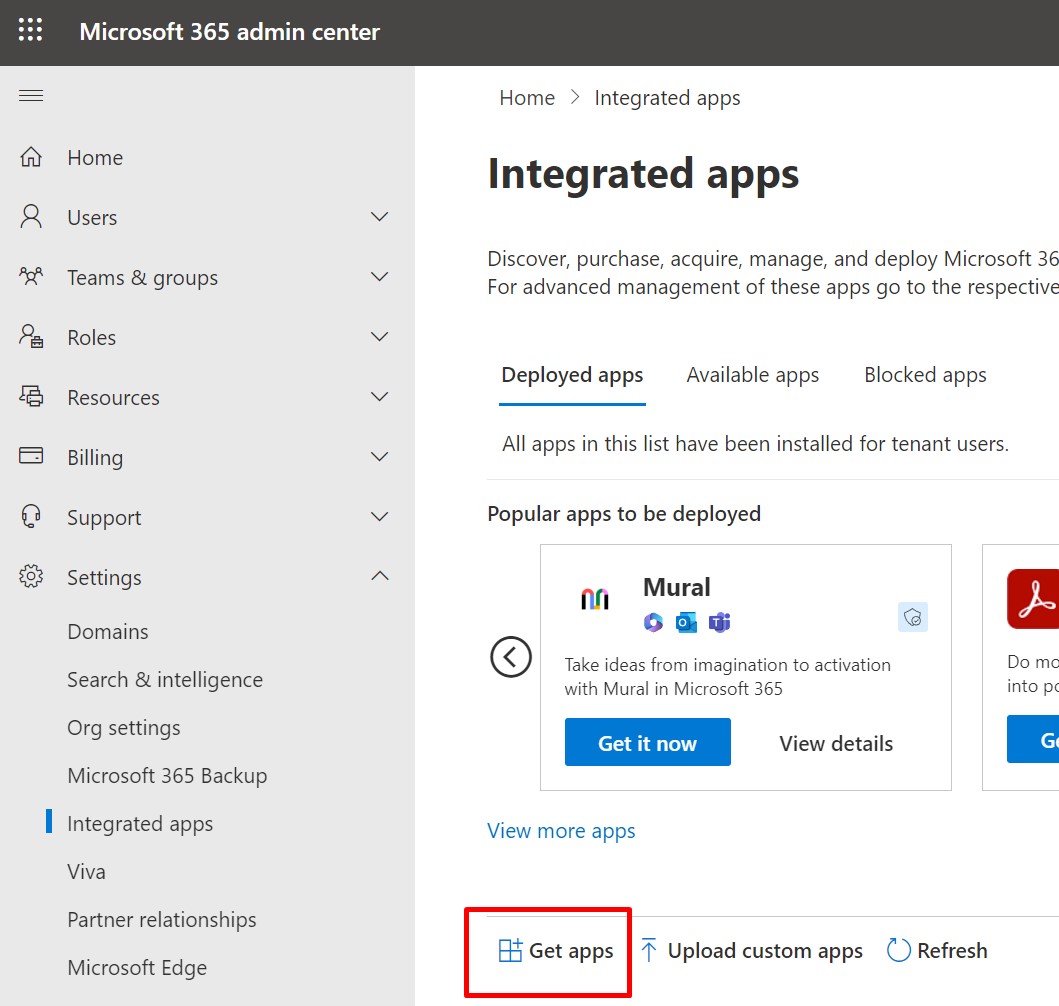Click the Settings gear icon

(31, 577)
